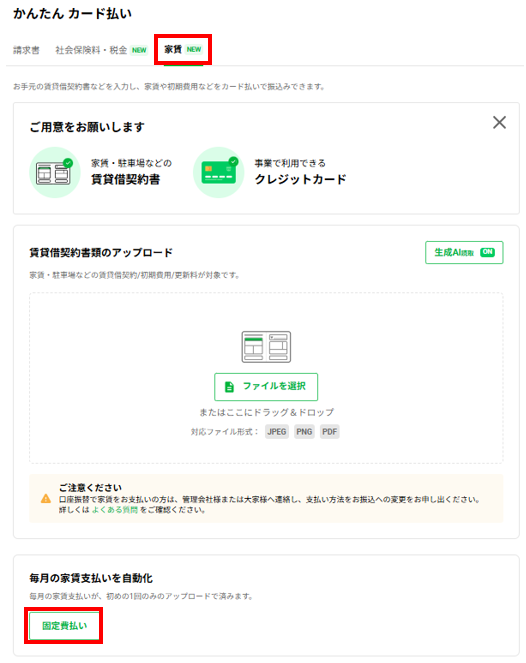Click the またはここにドラッグ&ドロップ text
The height and width of the screenshot is (663, 526).
tap(266, 412)
